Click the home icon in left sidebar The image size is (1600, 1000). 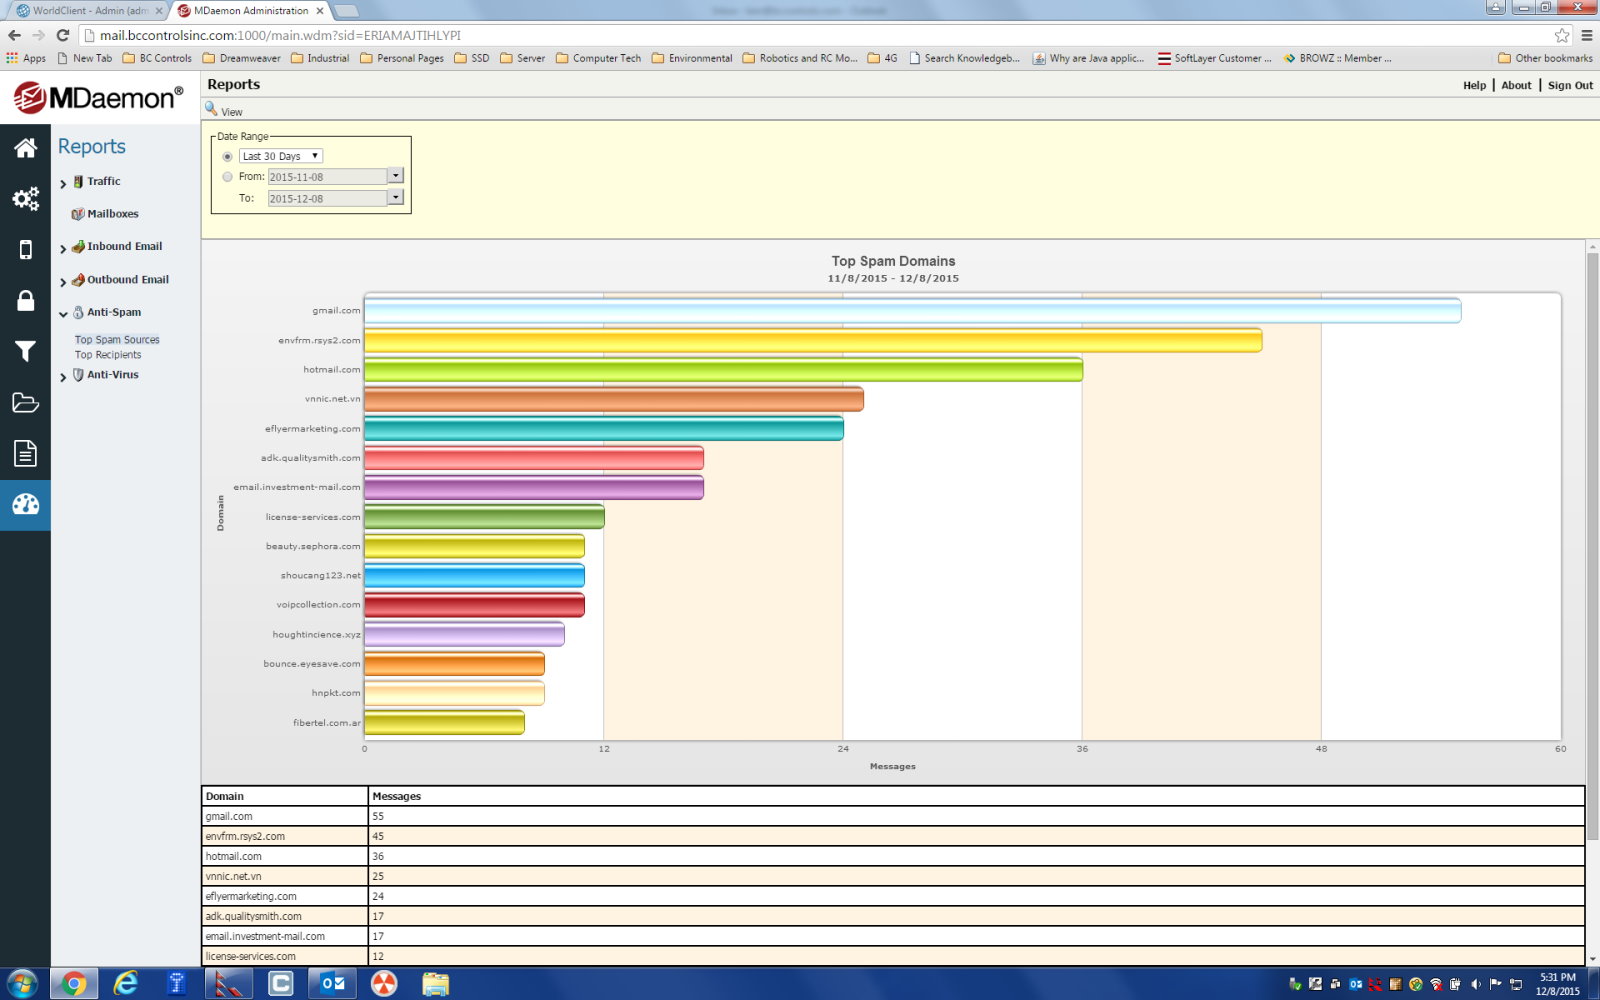point(25,148)
